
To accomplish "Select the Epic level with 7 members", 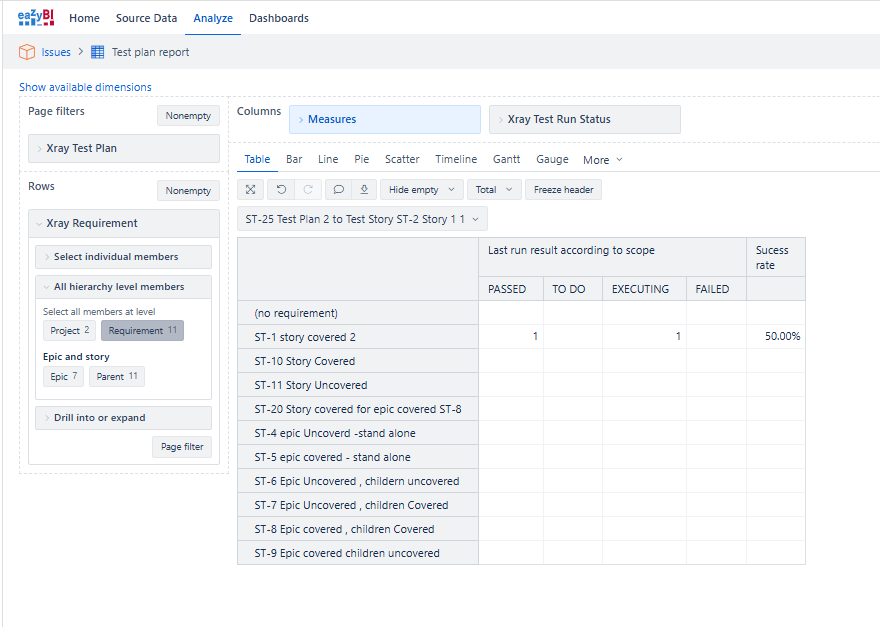I will tap(63, 377).
